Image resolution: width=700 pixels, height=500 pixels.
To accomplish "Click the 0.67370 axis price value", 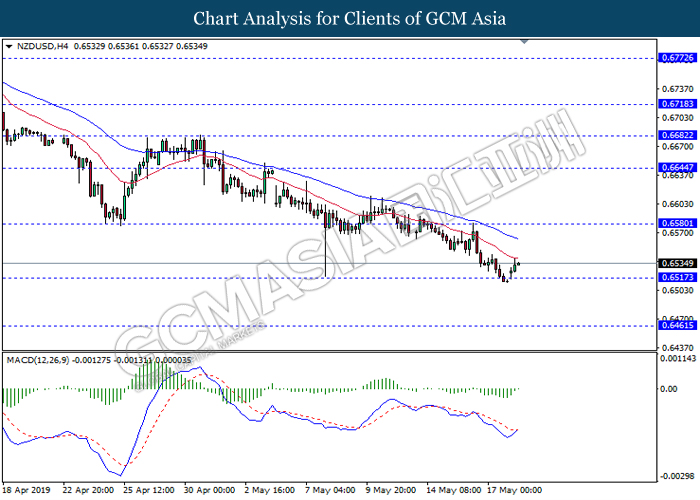I will tap(678, 89).
